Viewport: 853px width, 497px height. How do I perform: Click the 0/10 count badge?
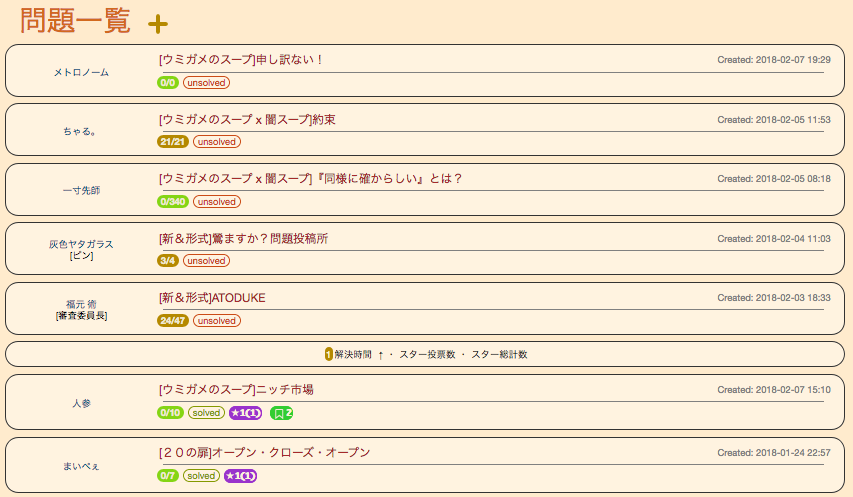(170, 413)
